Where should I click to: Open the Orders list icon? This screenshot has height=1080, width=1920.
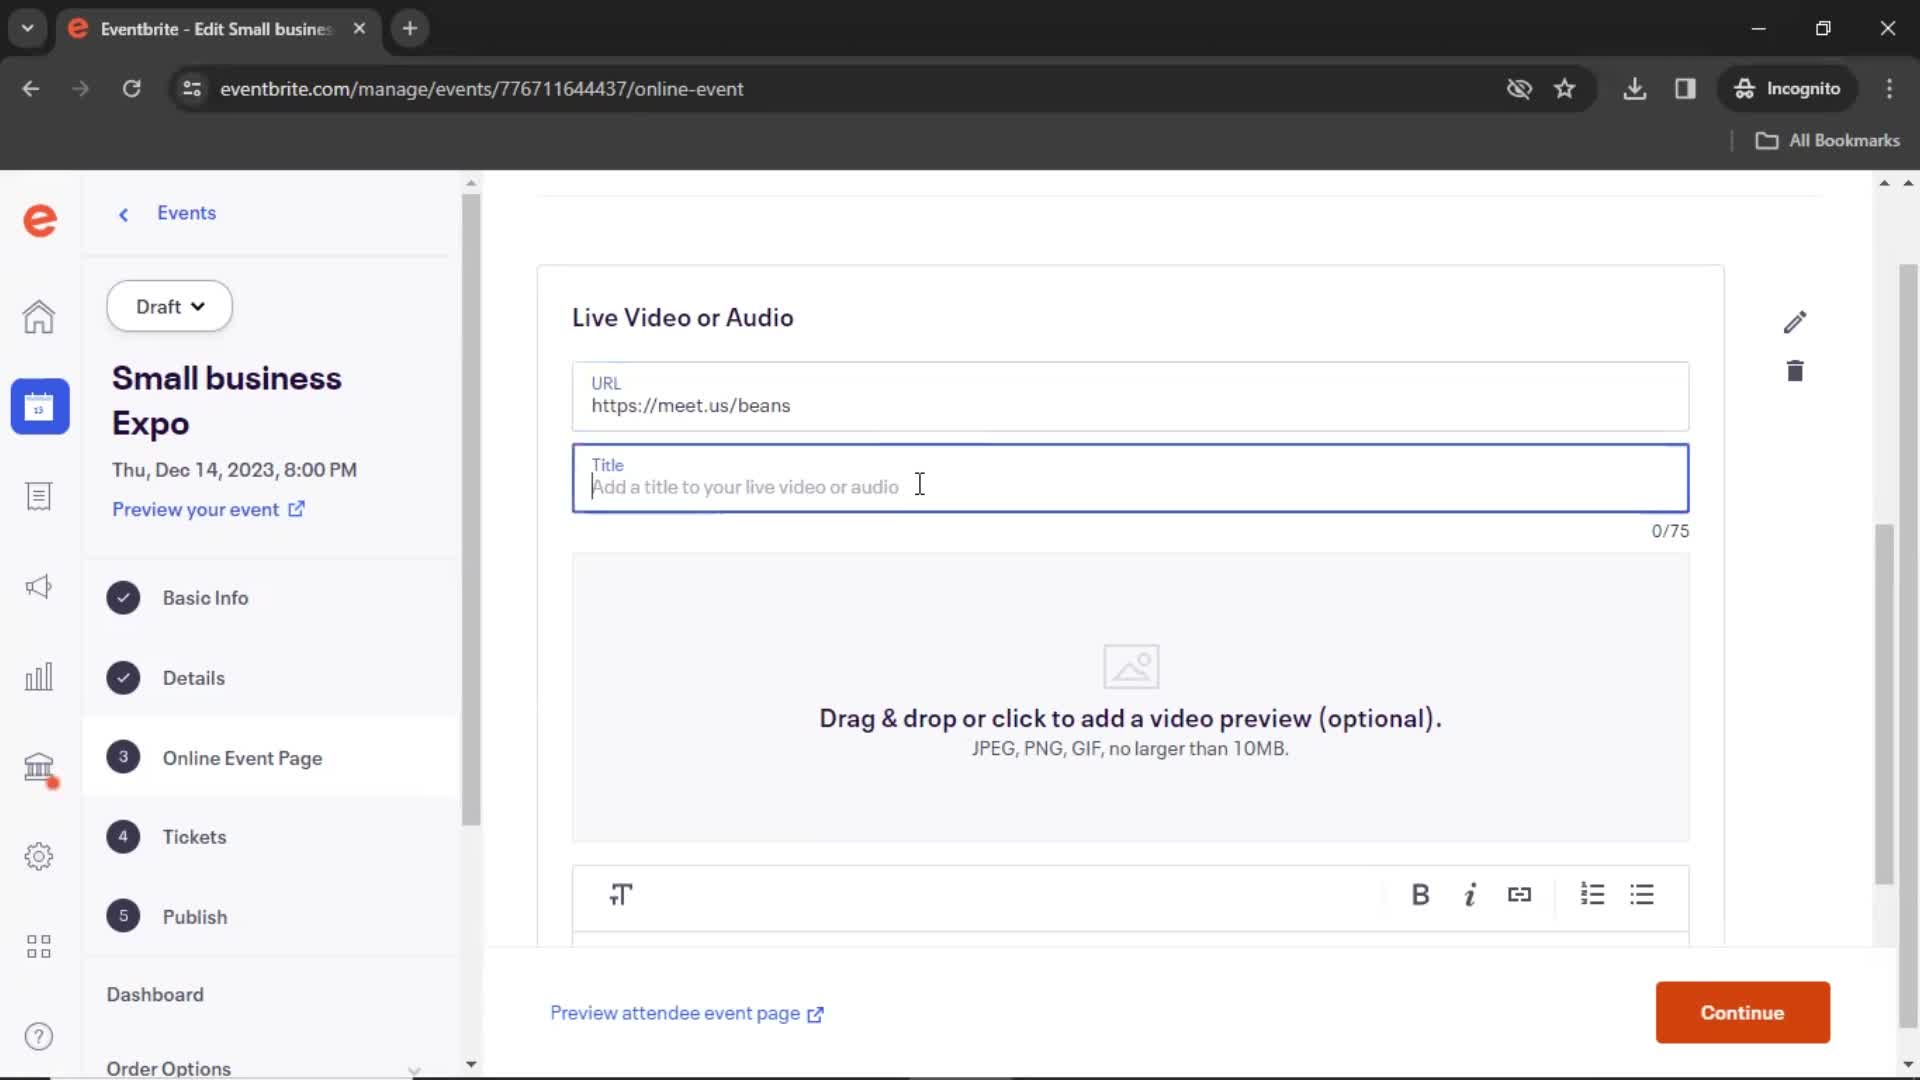pos(39,497)
